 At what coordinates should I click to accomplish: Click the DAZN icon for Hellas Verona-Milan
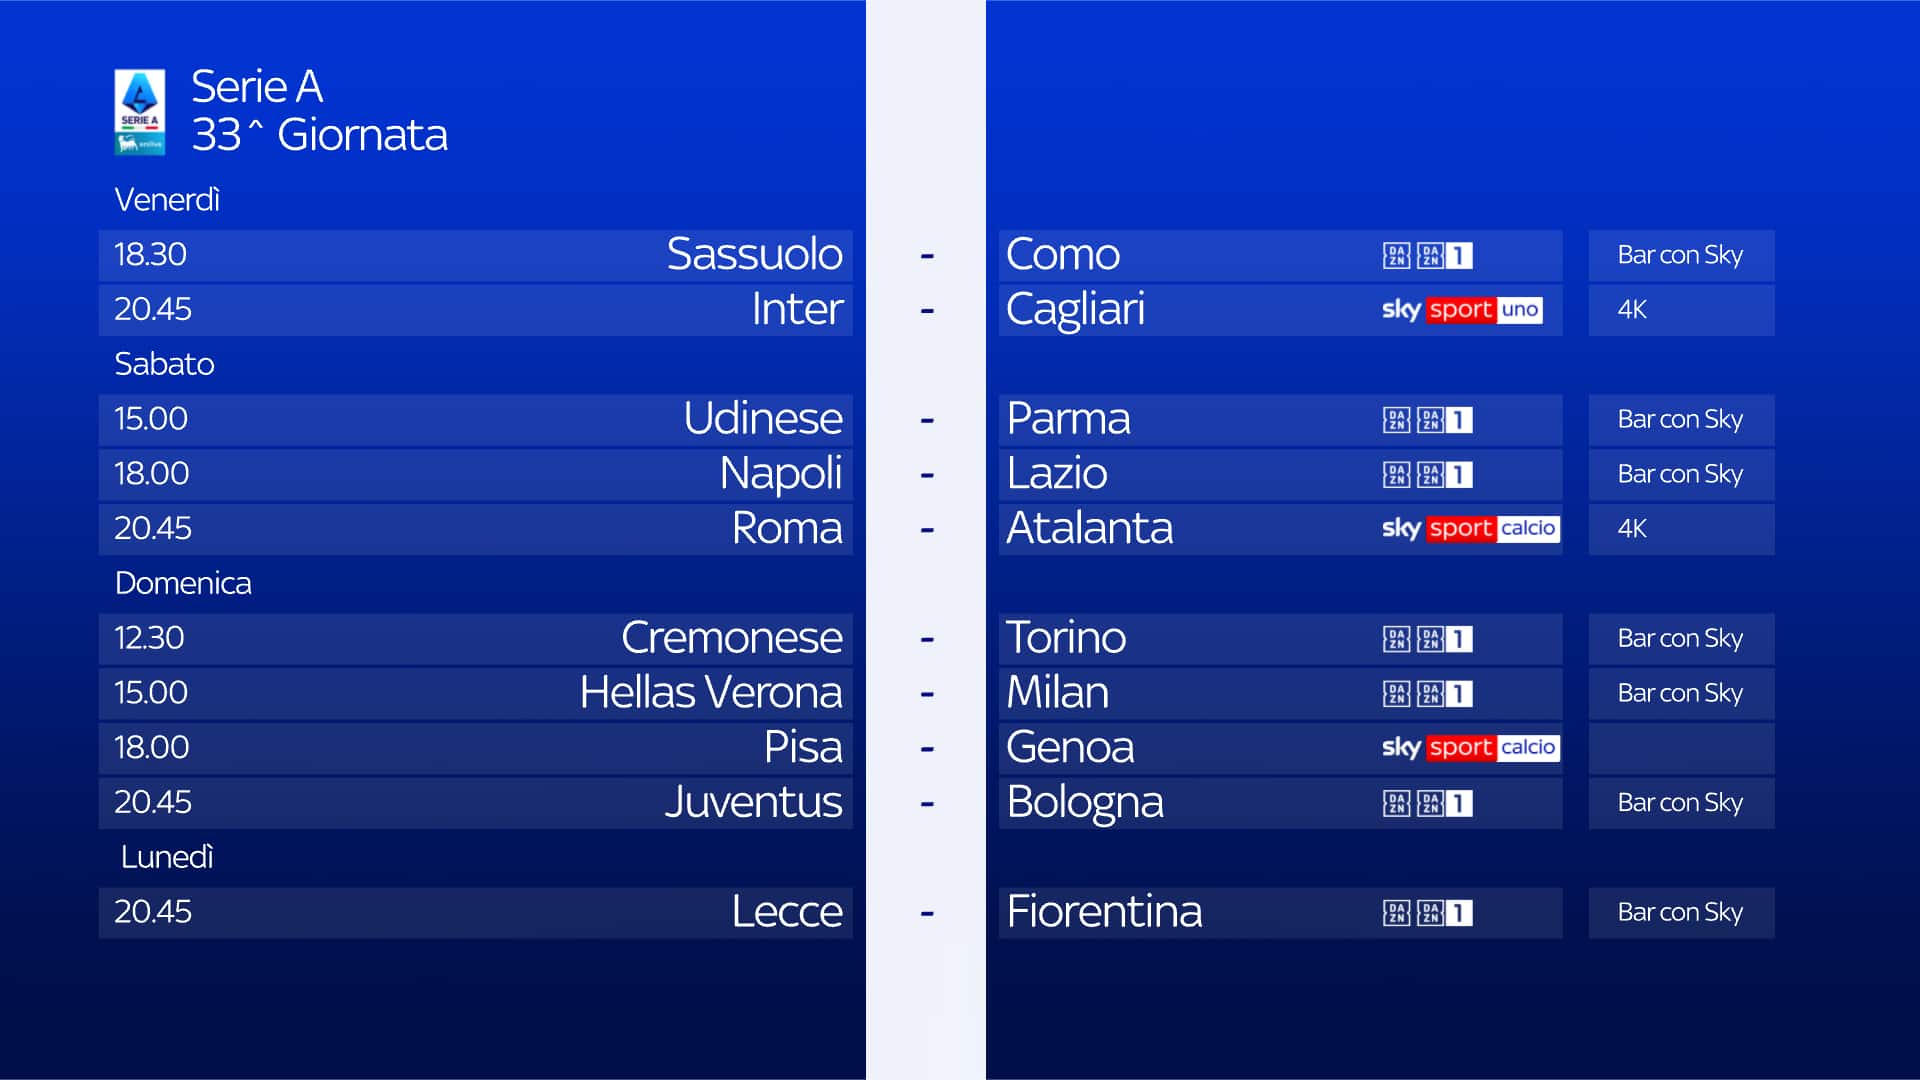coord(1396,694)
